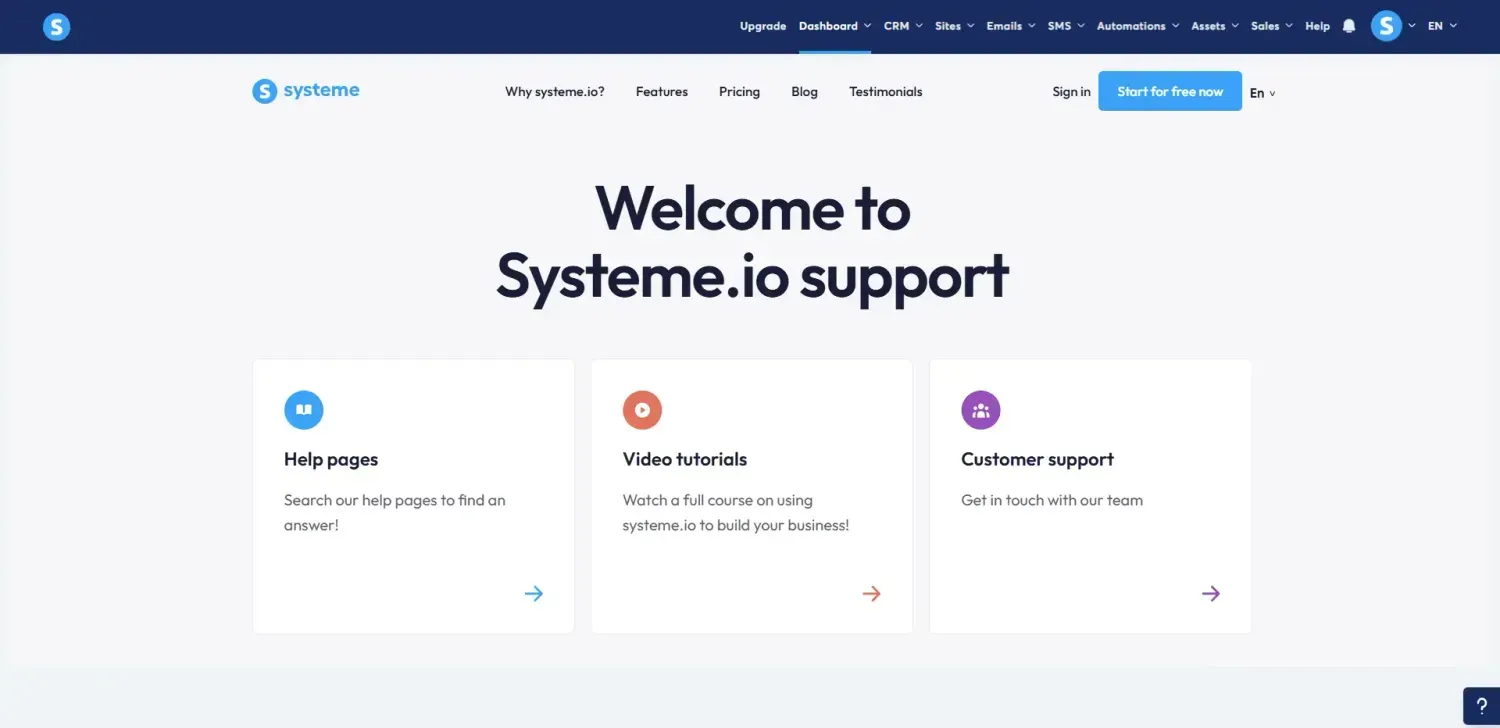Click the orange arrow on the Video tutorials card
Screen dimensions: 1500x728
tap(872, 594)
